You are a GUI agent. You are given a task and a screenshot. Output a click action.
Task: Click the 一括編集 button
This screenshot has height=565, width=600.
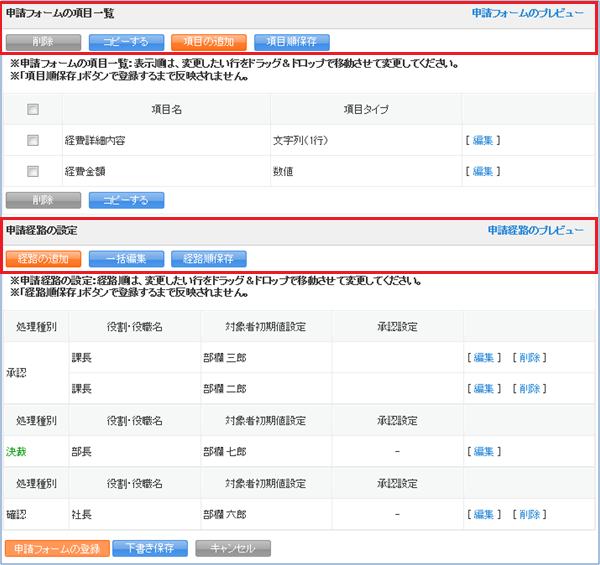click(x=126, y=257)
